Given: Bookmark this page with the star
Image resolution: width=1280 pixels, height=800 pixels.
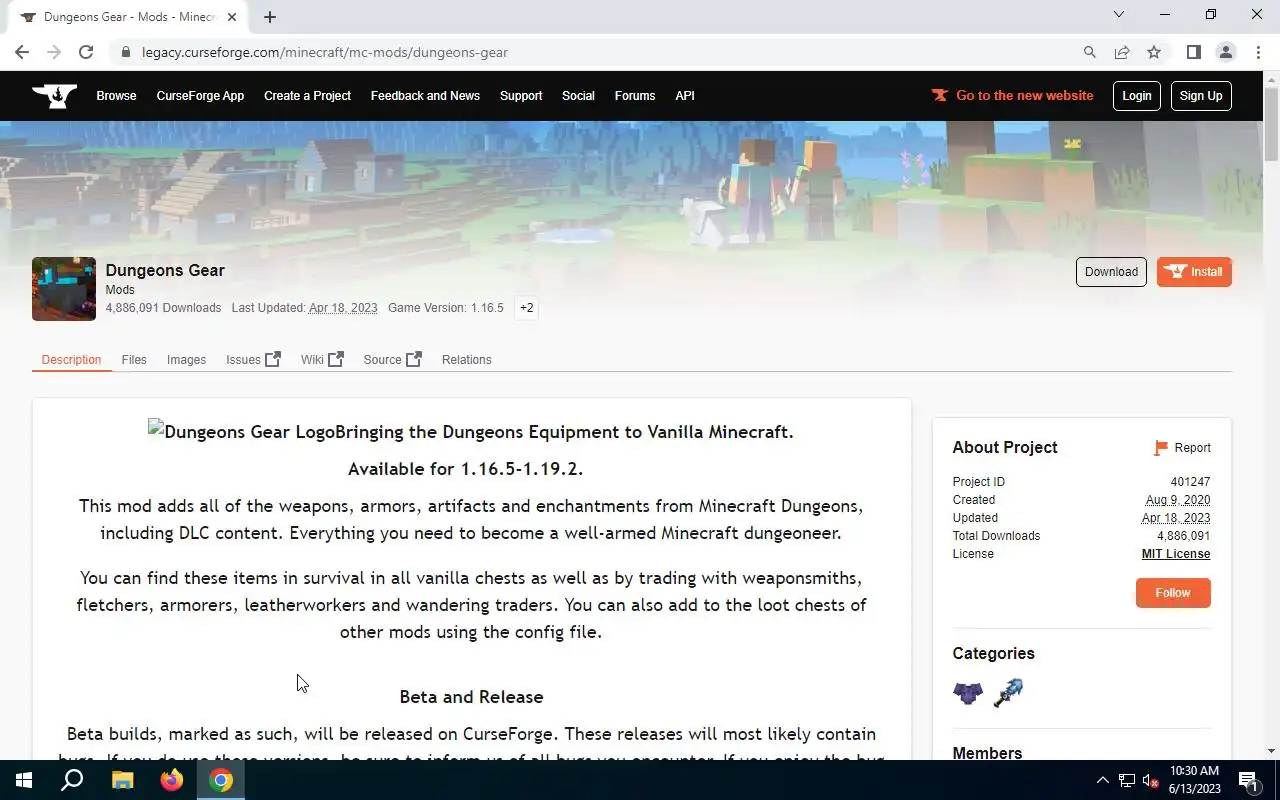Looking at the screenshot, I should (x=1154, y=52).
